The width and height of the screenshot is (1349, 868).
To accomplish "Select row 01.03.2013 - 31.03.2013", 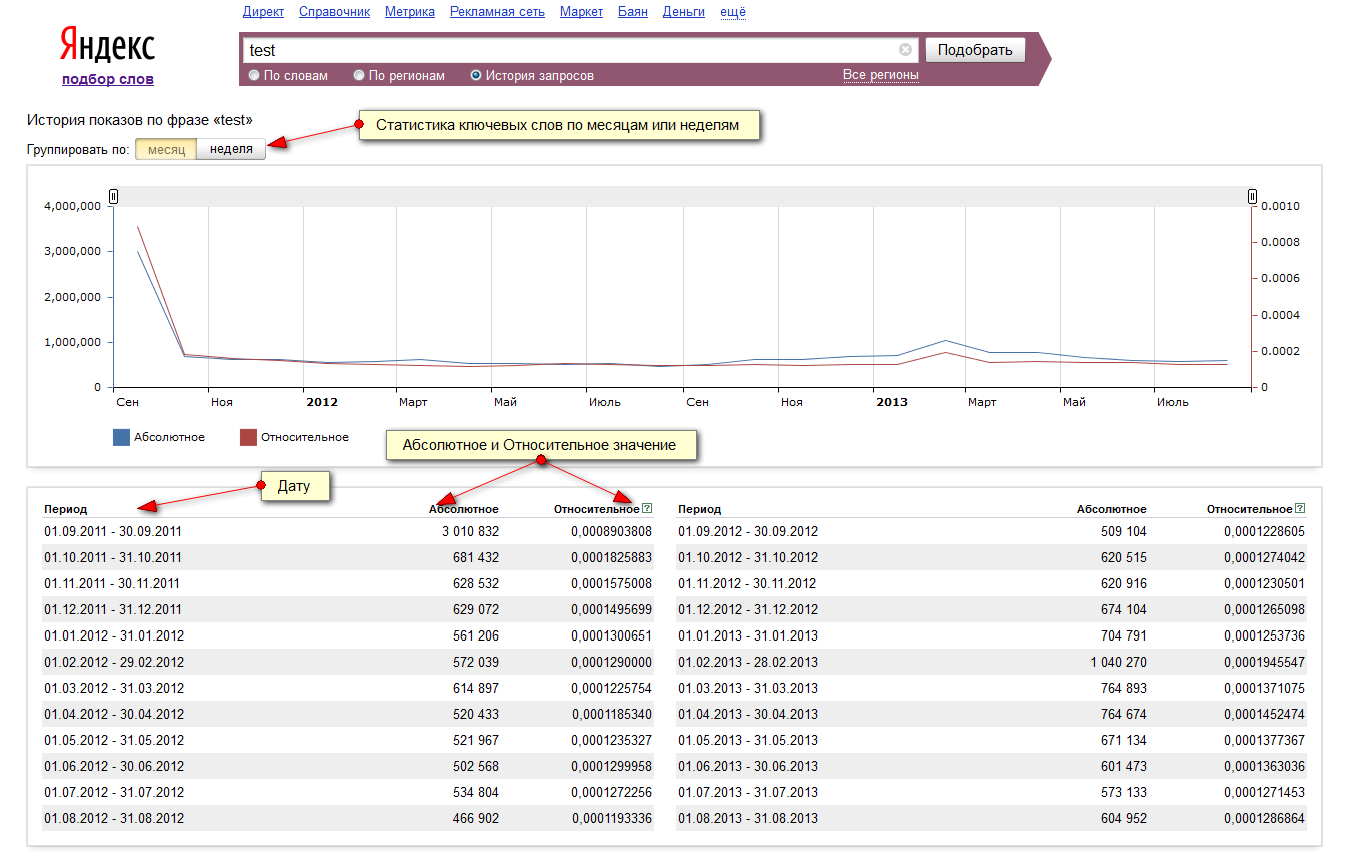I will (991, 688).
